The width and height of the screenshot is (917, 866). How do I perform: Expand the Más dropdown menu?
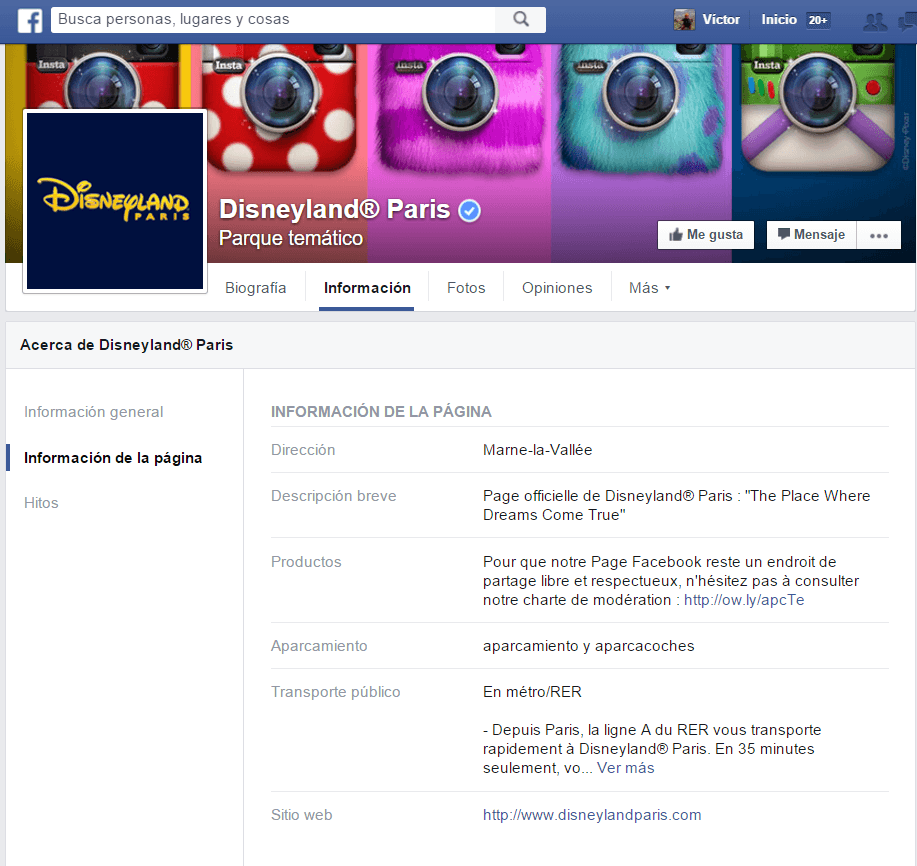pyautogui.click(x=649, y=288)
